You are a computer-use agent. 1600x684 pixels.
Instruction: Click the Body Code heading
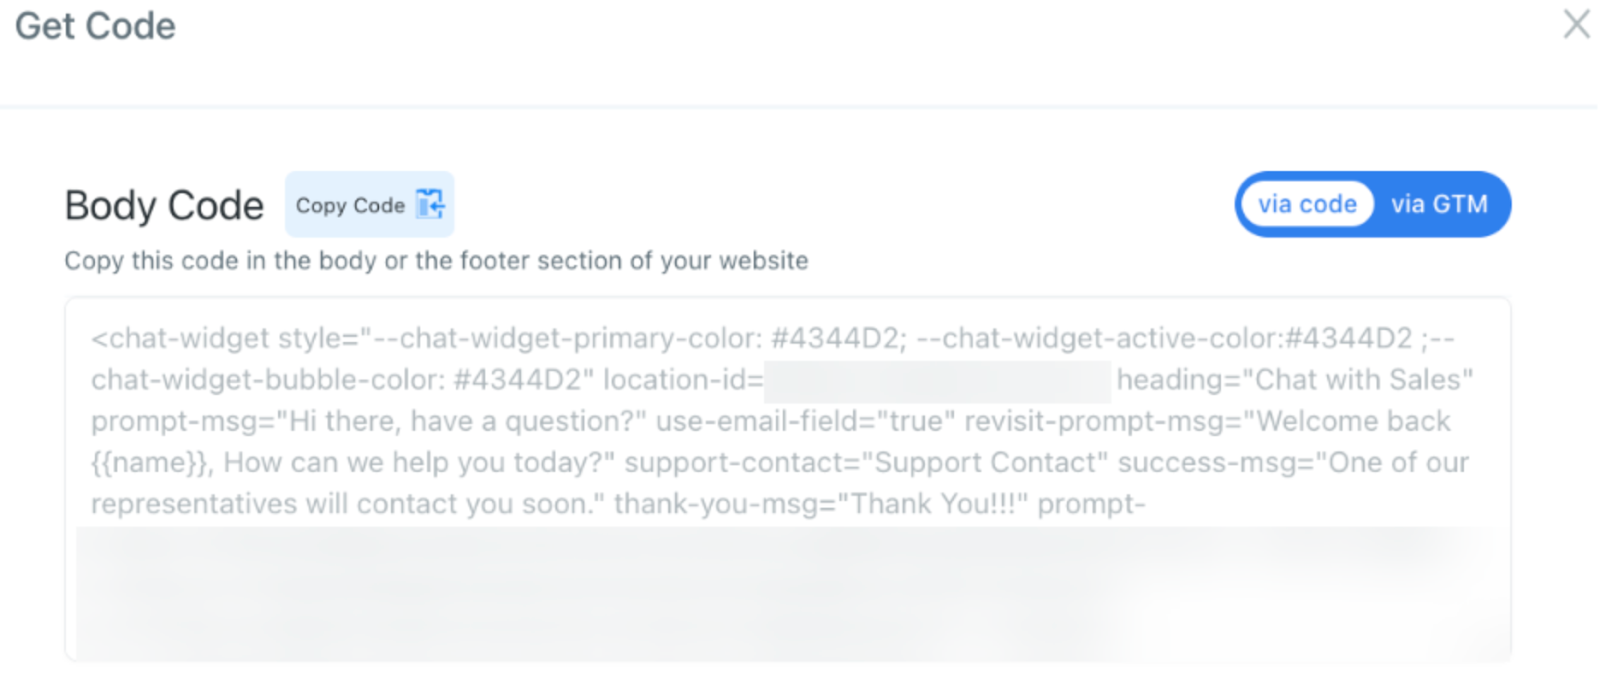click(164, 205)
